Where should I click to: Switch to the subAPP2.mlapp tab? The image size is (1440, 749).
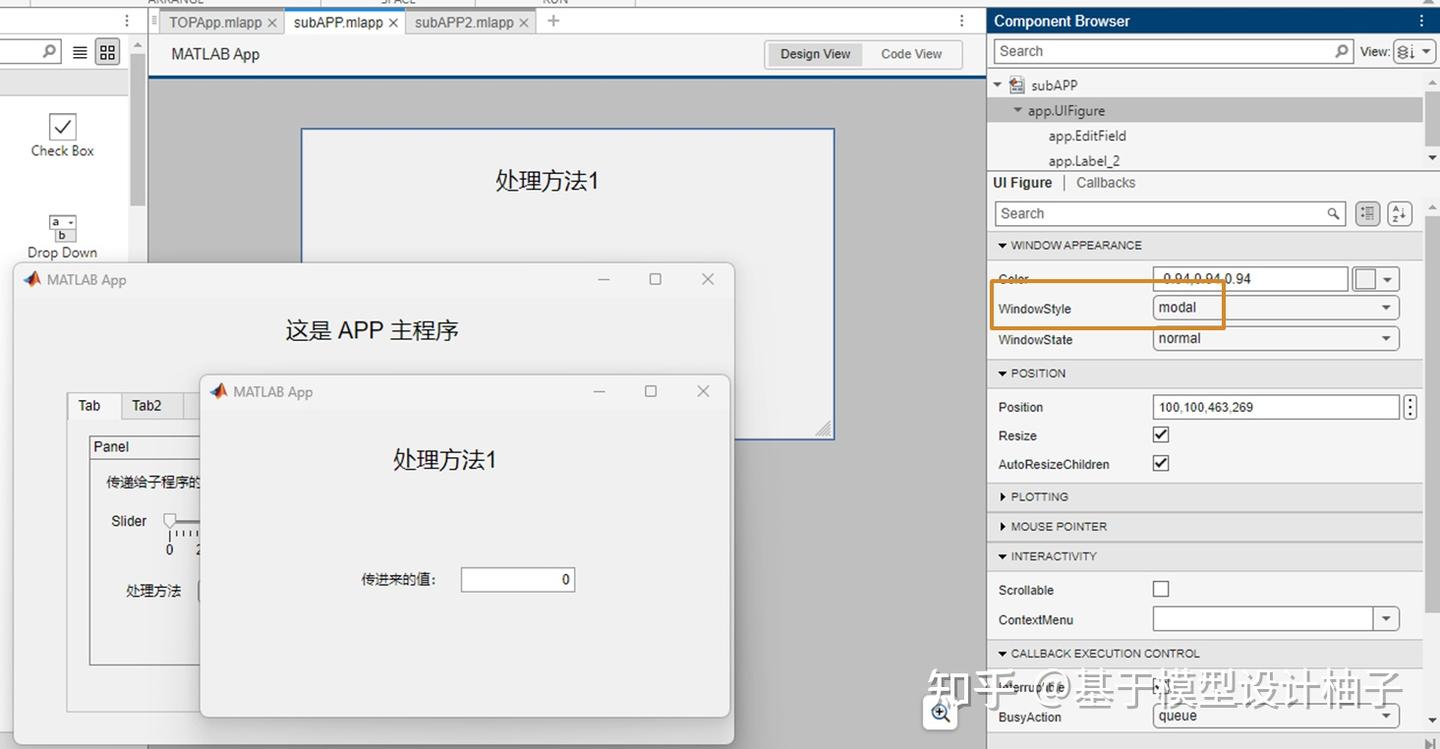[x=462, y=21]
